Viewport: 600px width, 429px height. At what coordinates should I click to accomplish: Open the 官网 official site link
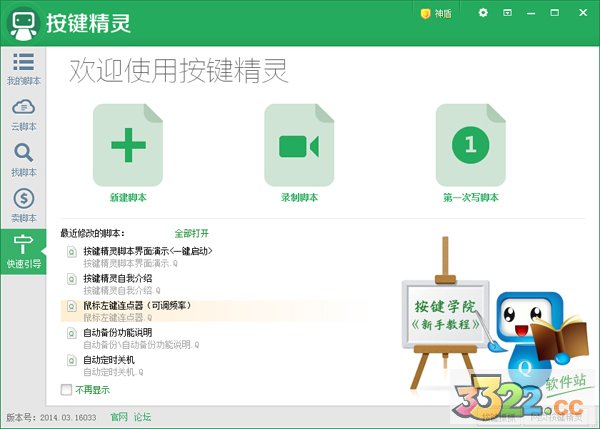(x=119, y=417)
